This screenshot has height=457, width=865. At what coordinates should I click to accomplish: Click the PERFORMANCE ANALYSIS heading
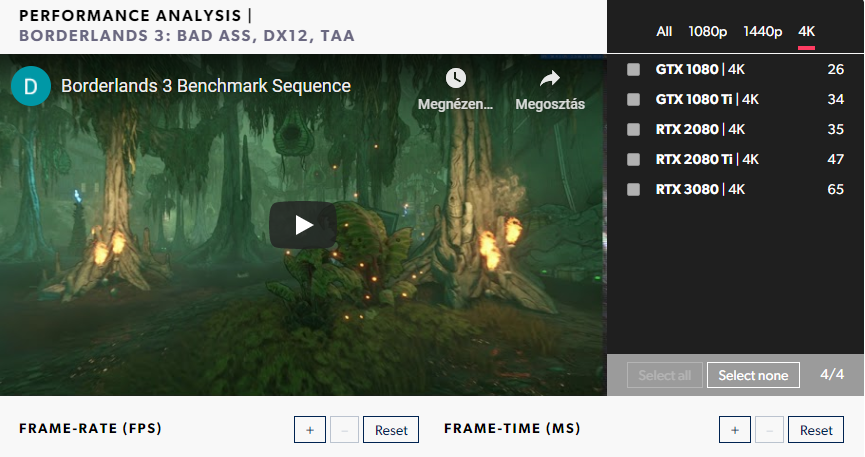130,15
